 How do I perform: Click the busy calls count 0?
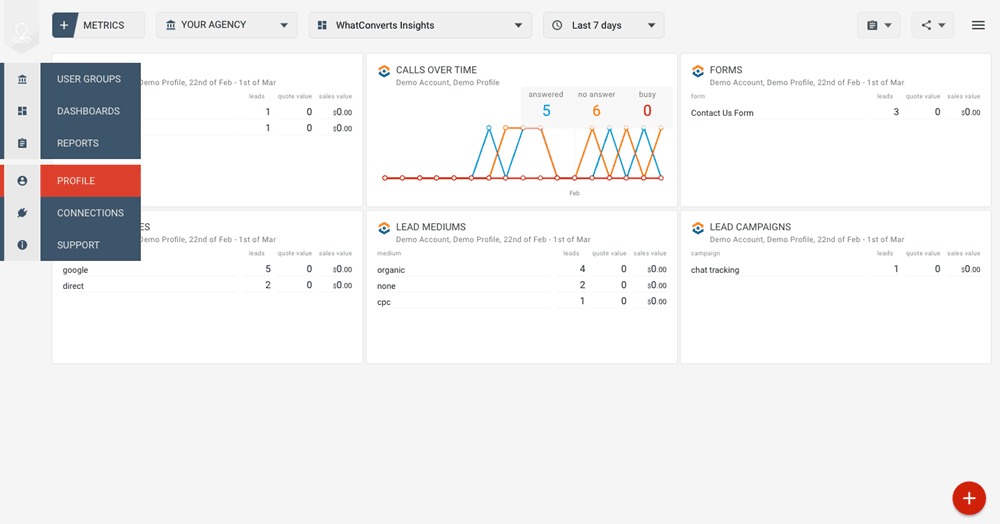point(647,111)
